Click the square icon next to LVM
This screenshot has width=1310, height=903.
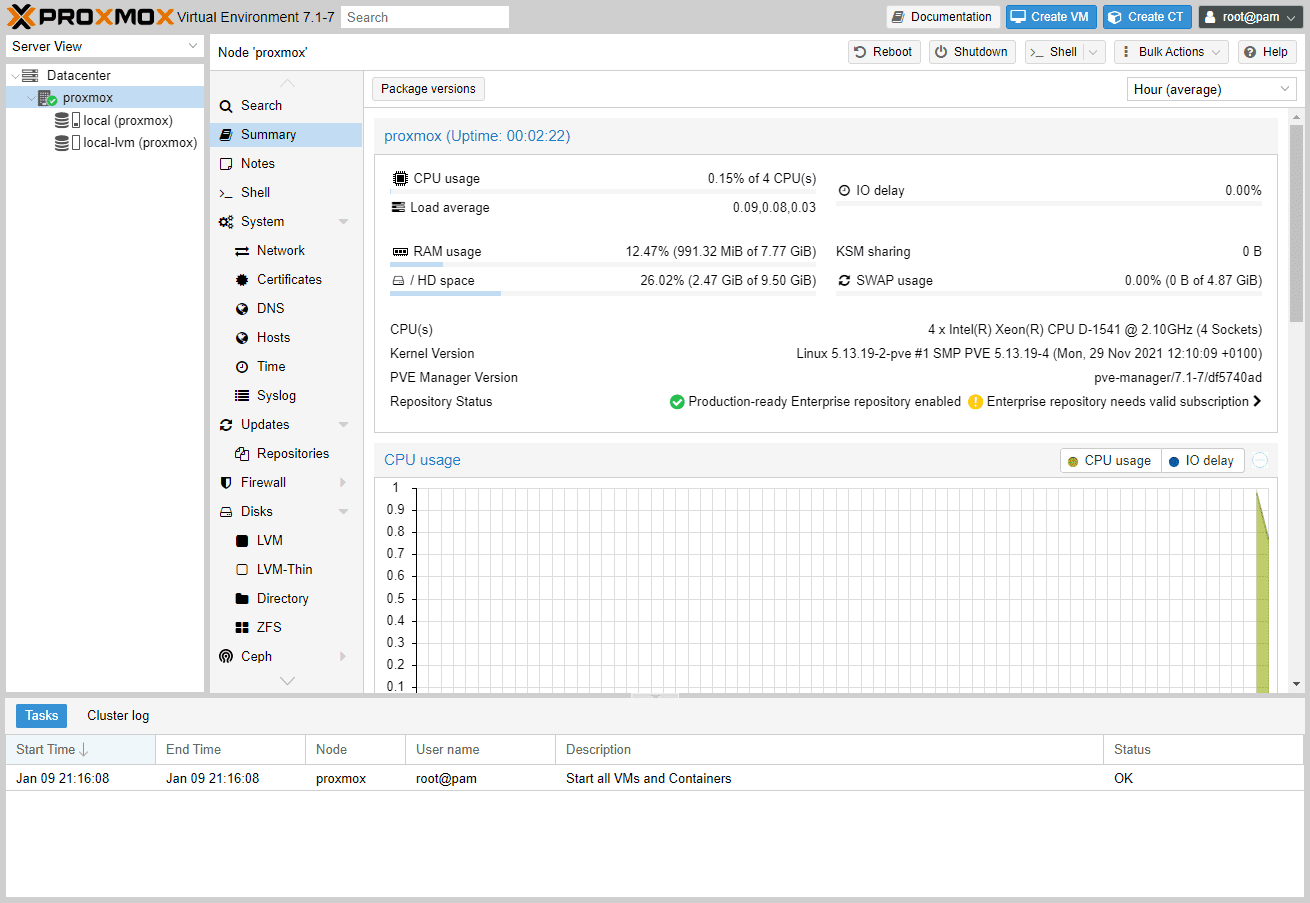242,541
